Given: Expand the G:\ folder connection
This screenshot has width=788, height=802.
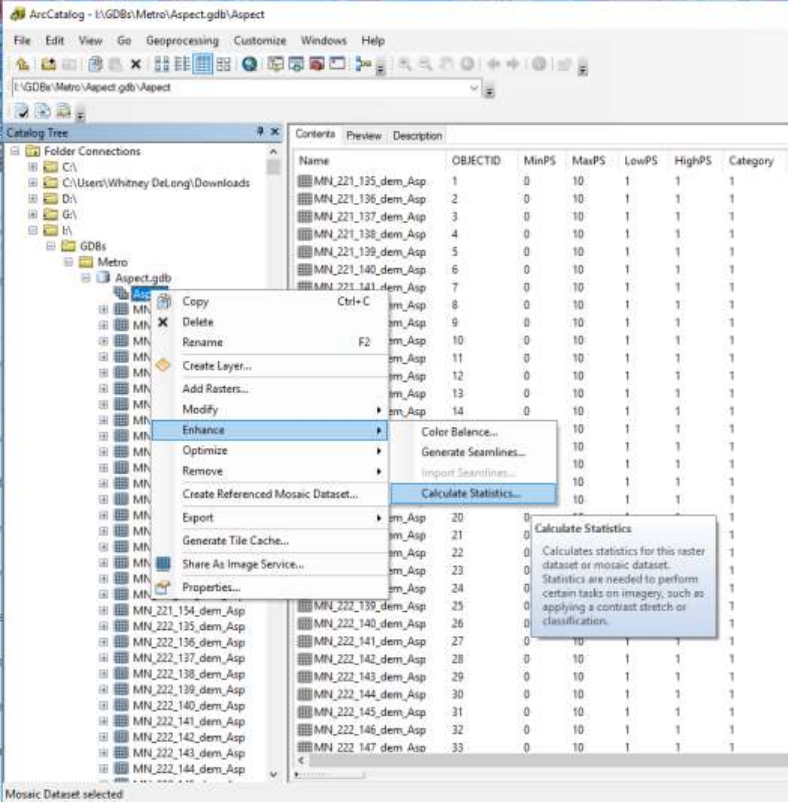Looking at the screenshot, I should 33,214.
